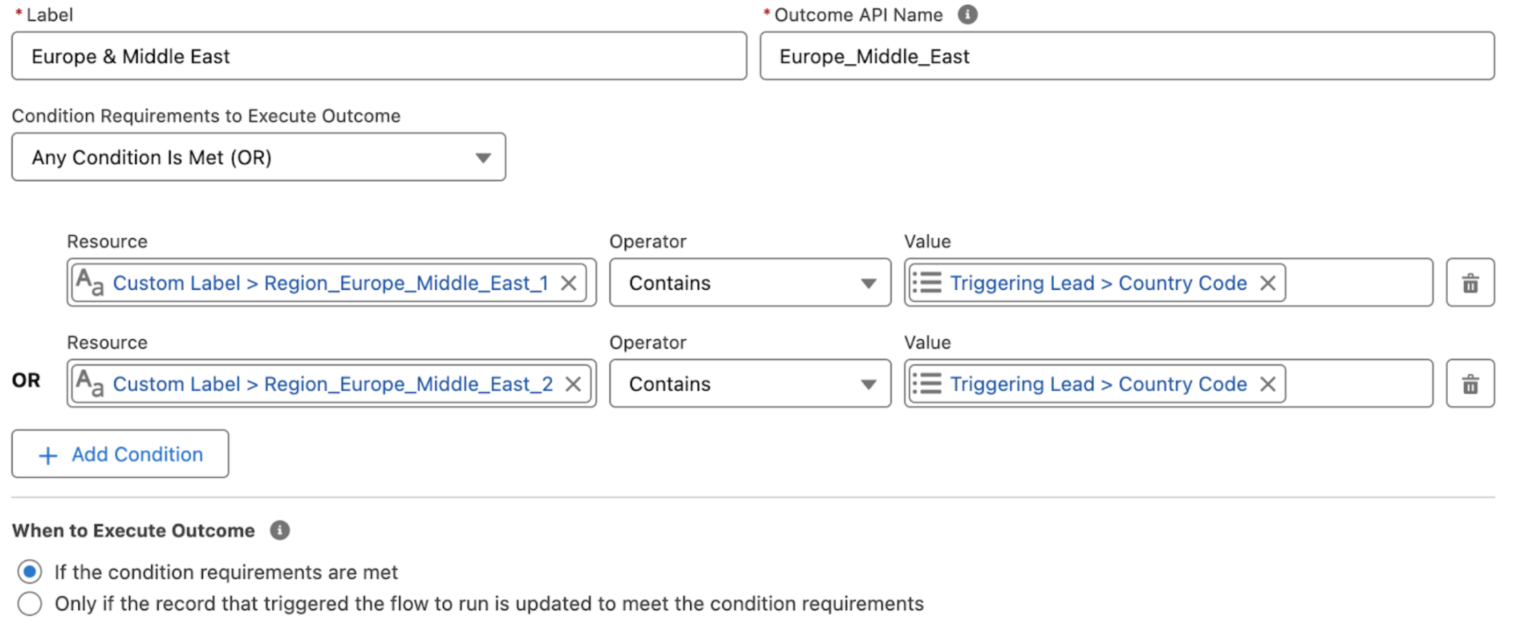
Task: Remove Country Code value from the second condition
Action: pos(1267,383)
